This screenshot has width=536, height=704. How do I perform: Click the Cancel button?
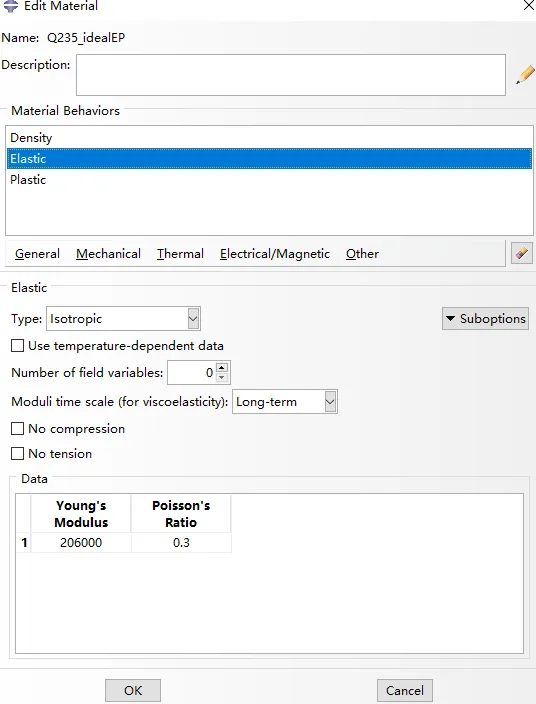404,691
